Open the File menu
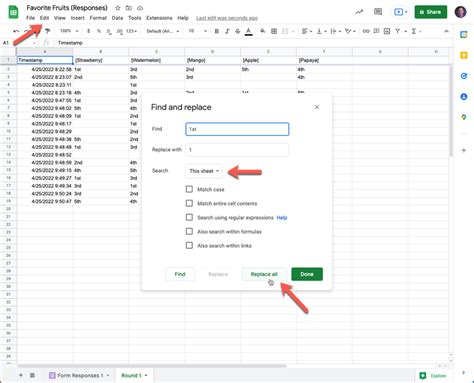Image resolution: width=474 pixels, height=383 pixels. point(30,18)
